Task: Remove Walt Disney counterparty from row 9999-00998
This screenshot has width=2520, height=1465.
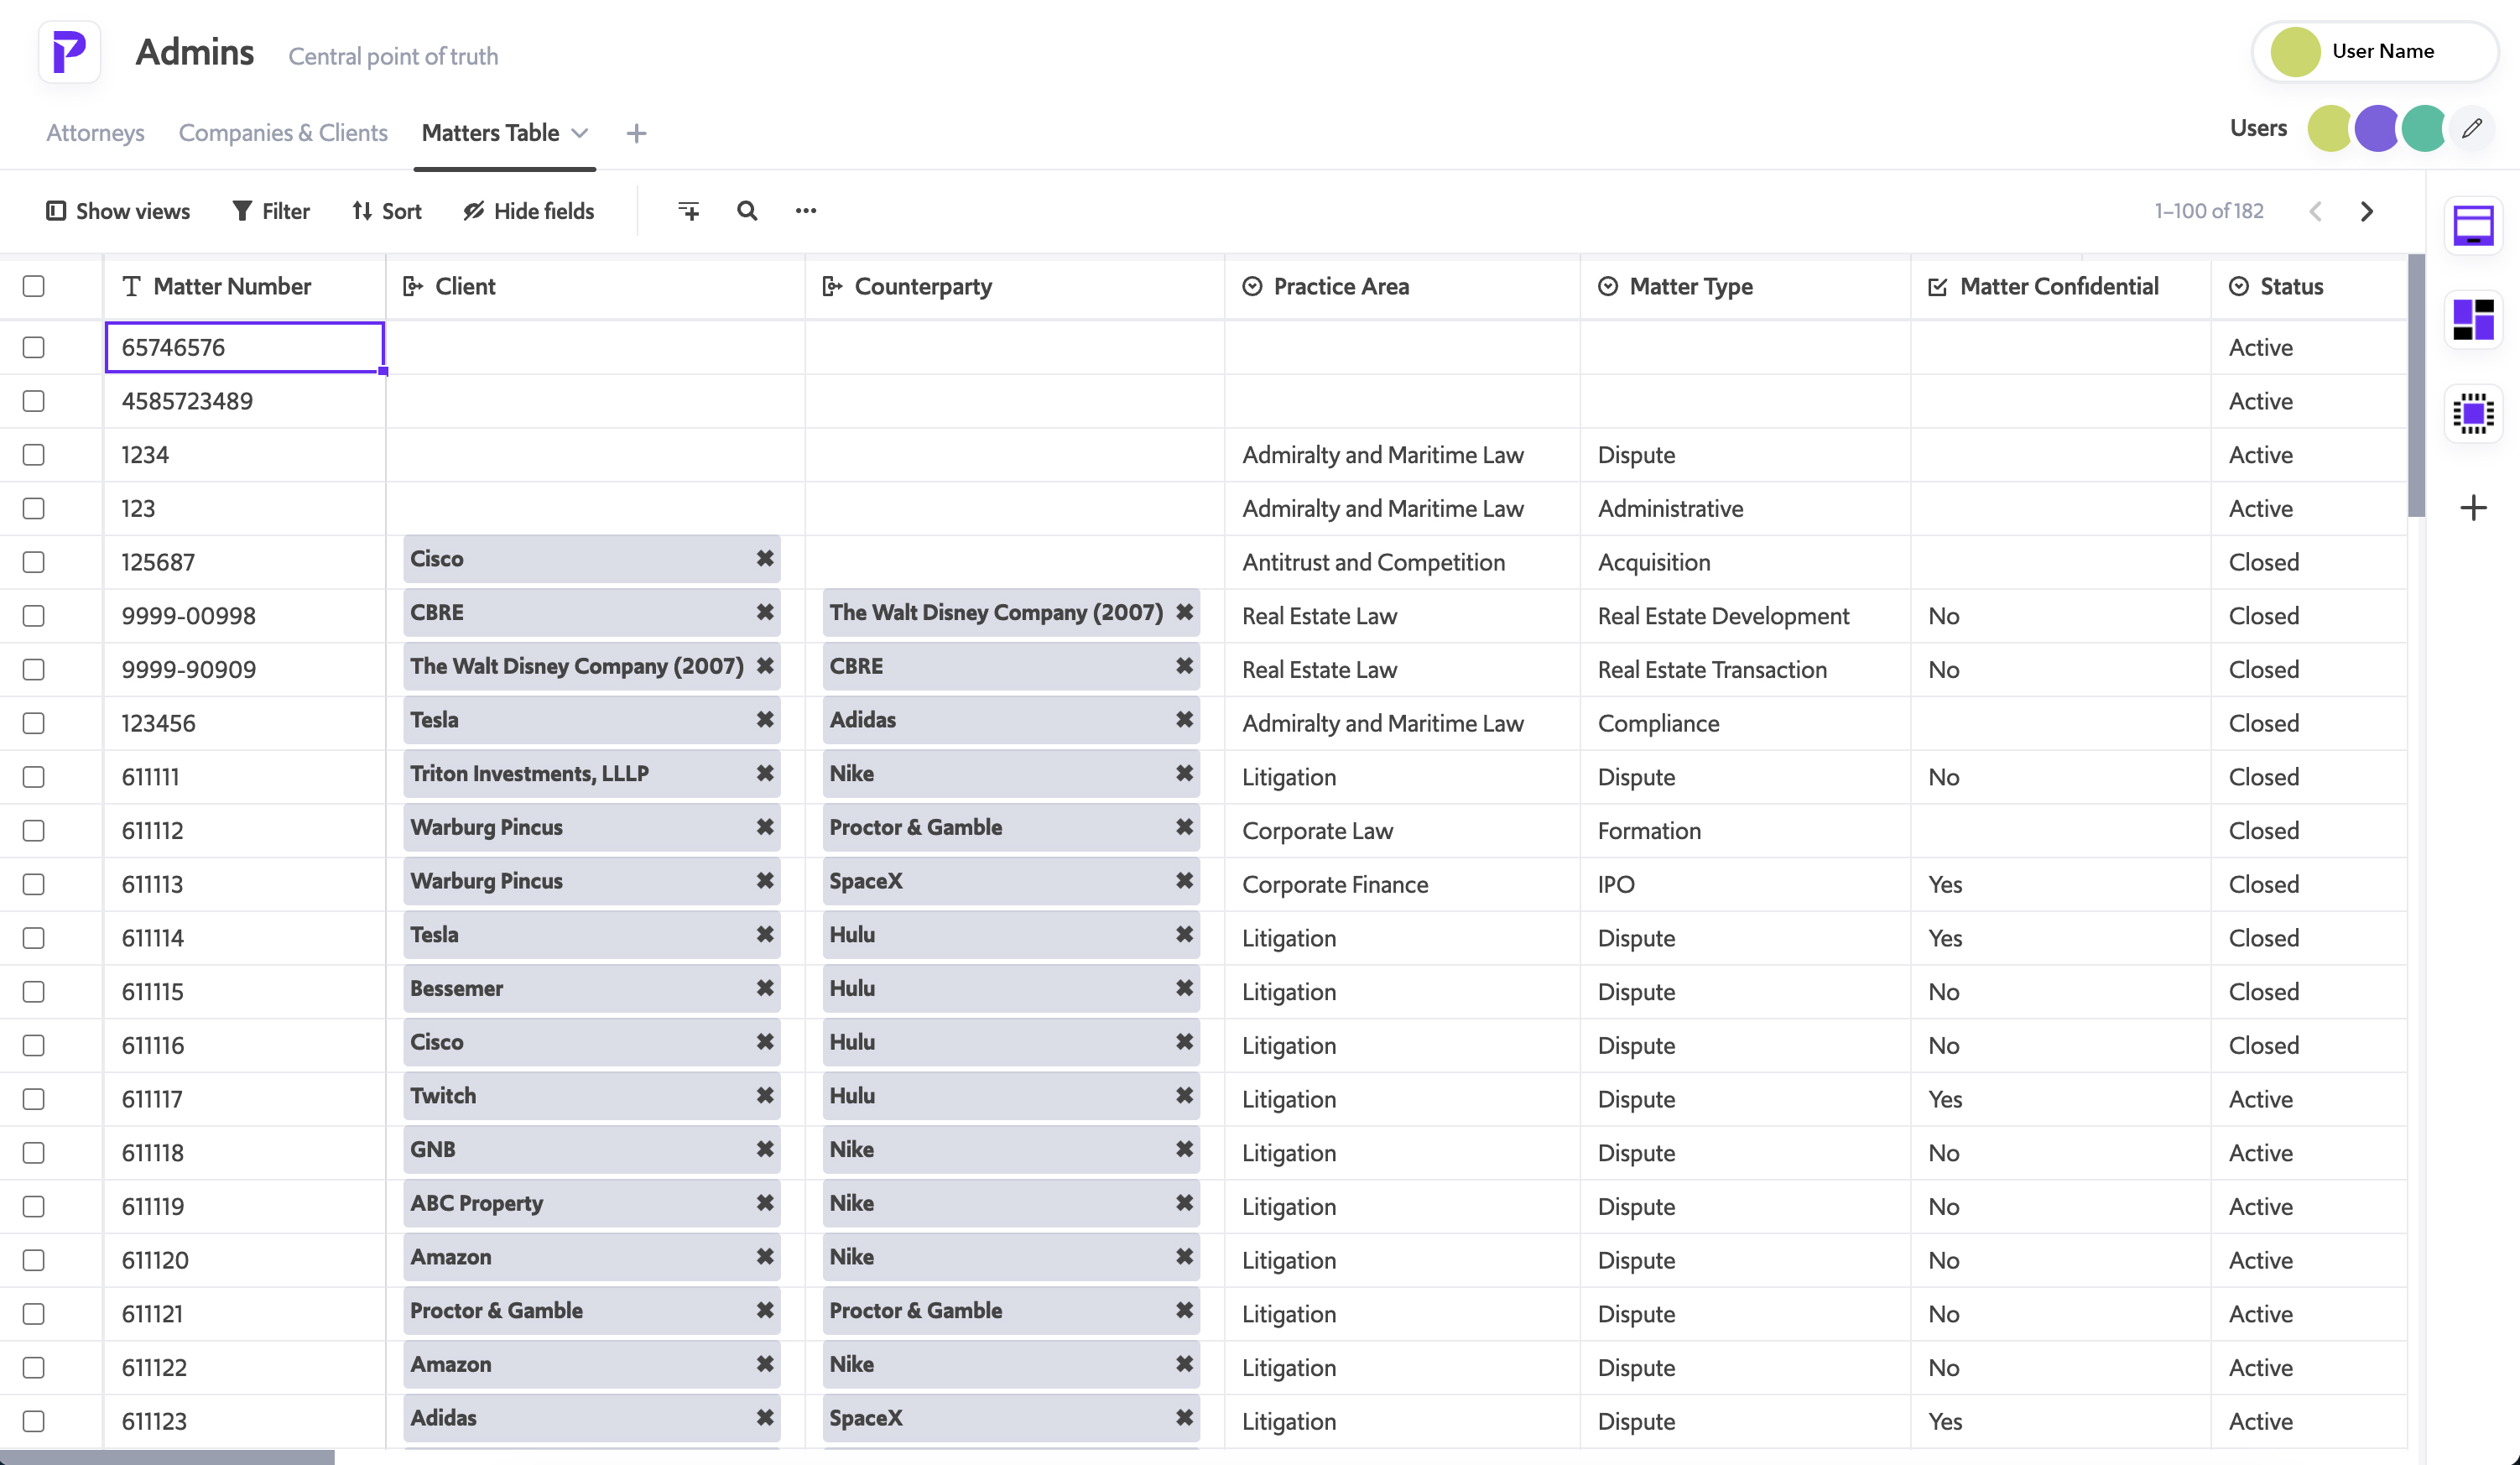Action: [x=1185, y=612]
